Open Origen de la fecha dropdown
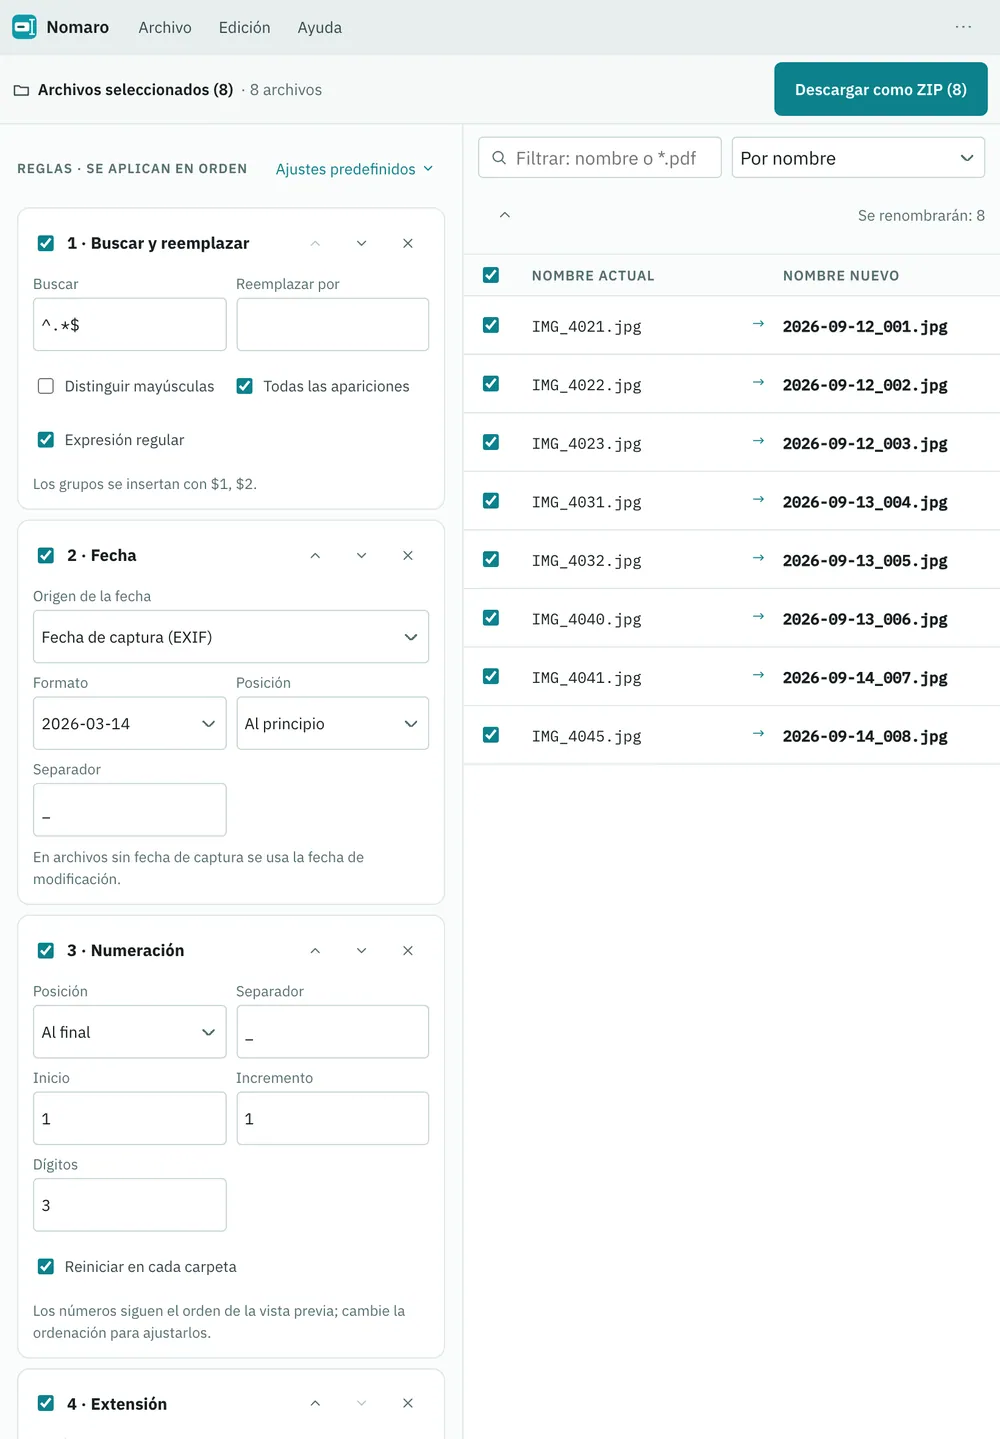 coord(231,637)
